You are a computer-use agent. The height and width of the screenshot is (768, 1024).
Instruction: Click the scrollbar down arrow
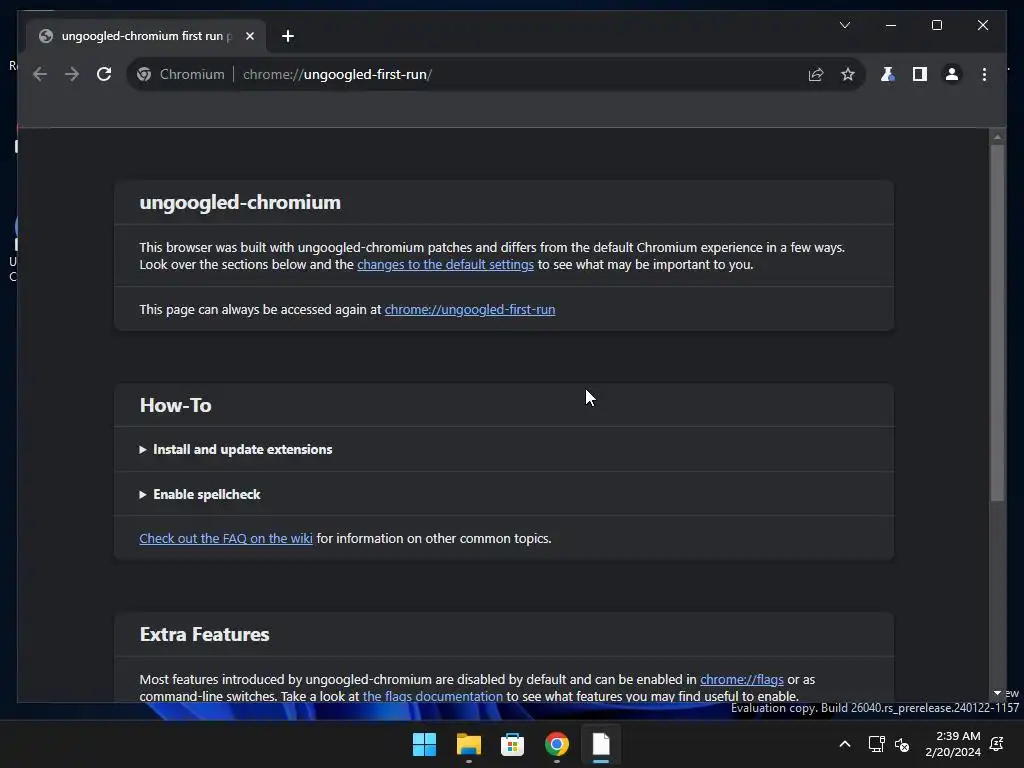click(997, 693)
